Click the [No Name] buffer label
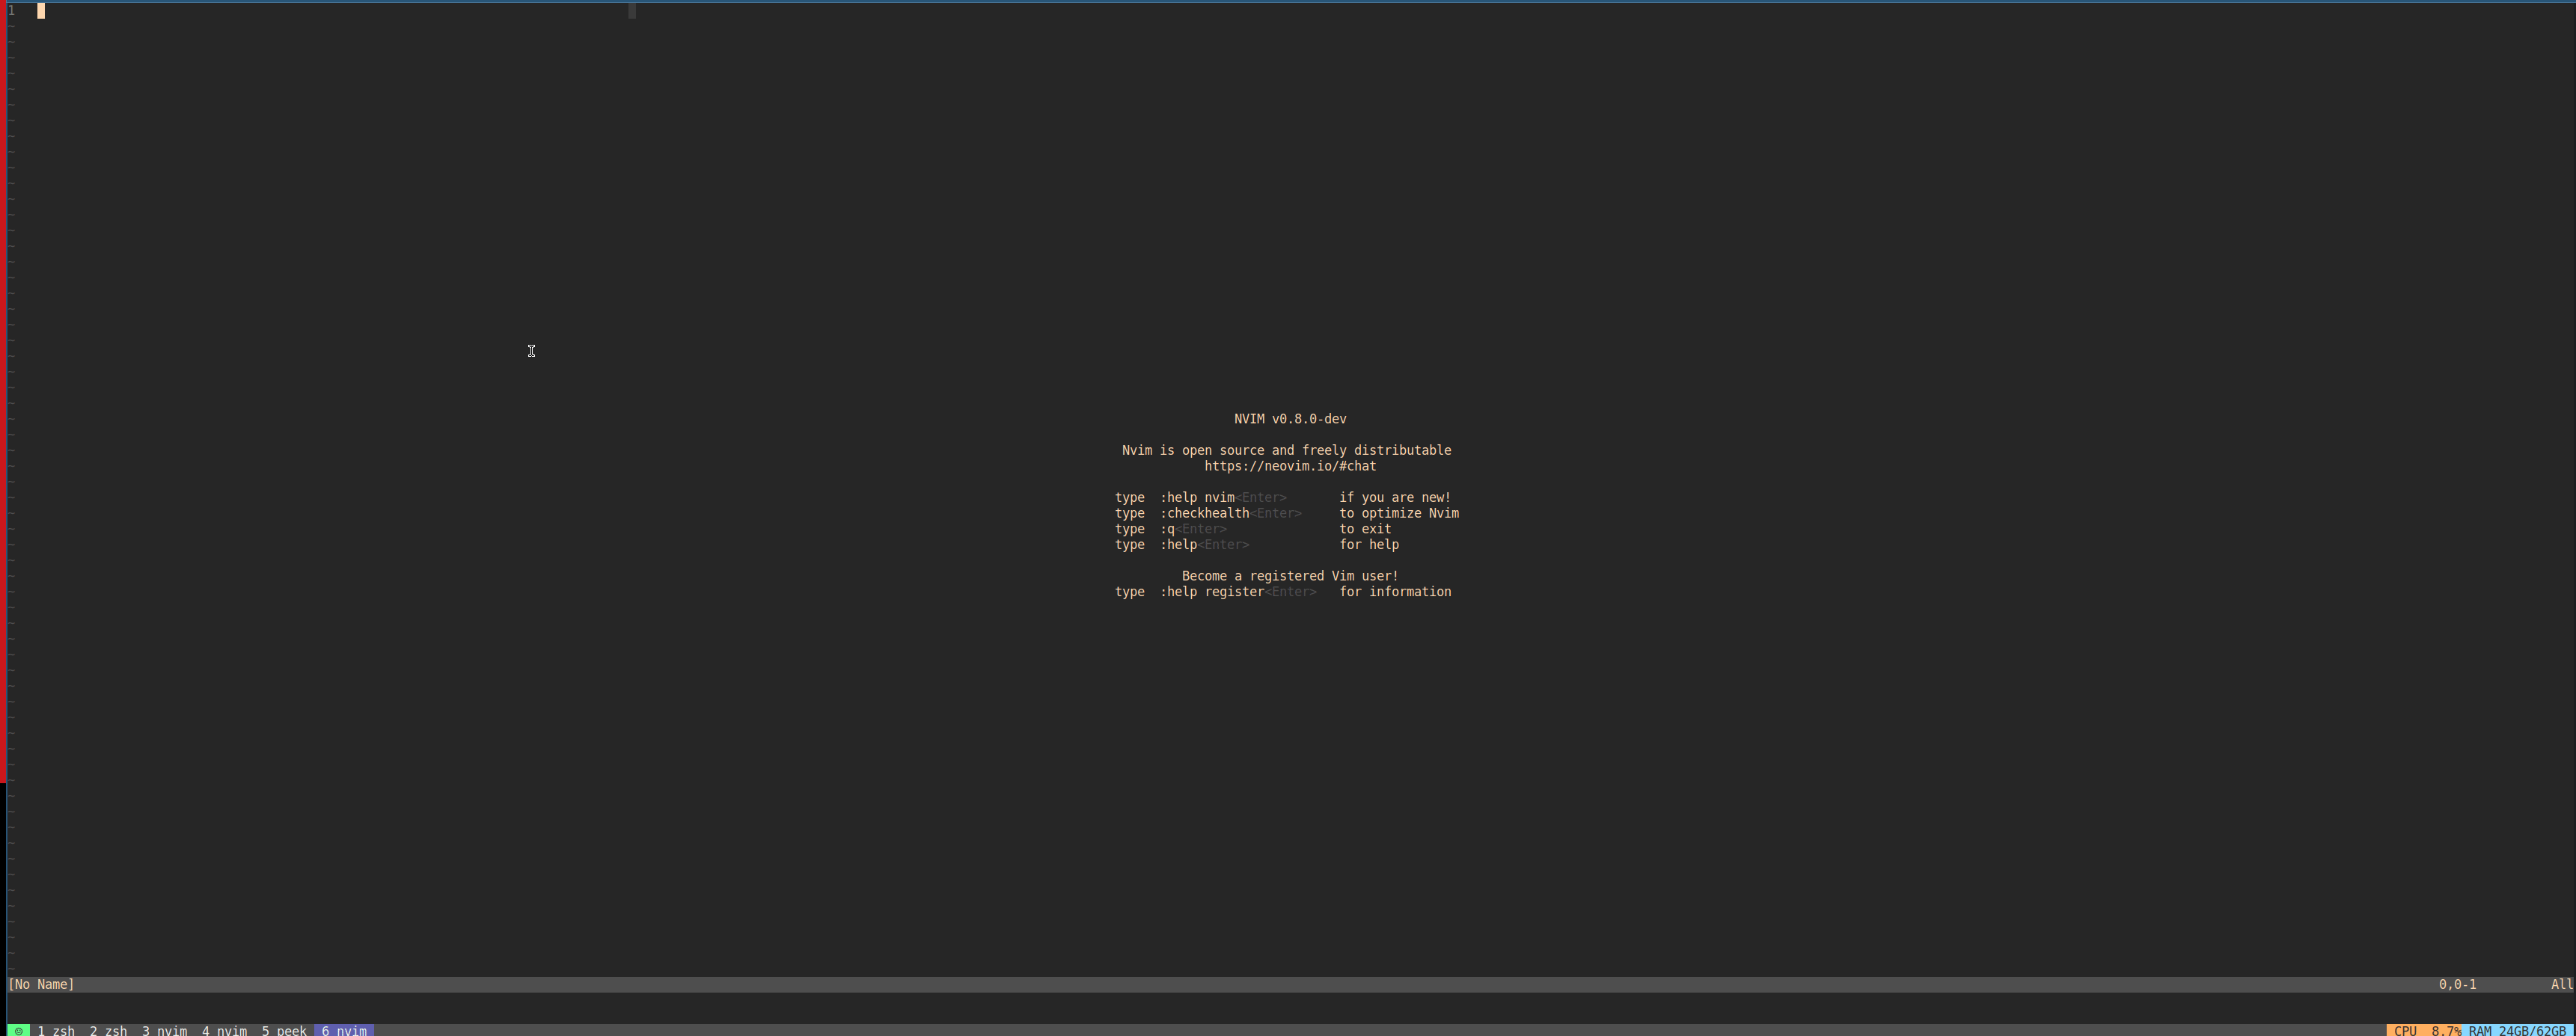Viewport: 2576px width, 1036px height. [41, 984]
